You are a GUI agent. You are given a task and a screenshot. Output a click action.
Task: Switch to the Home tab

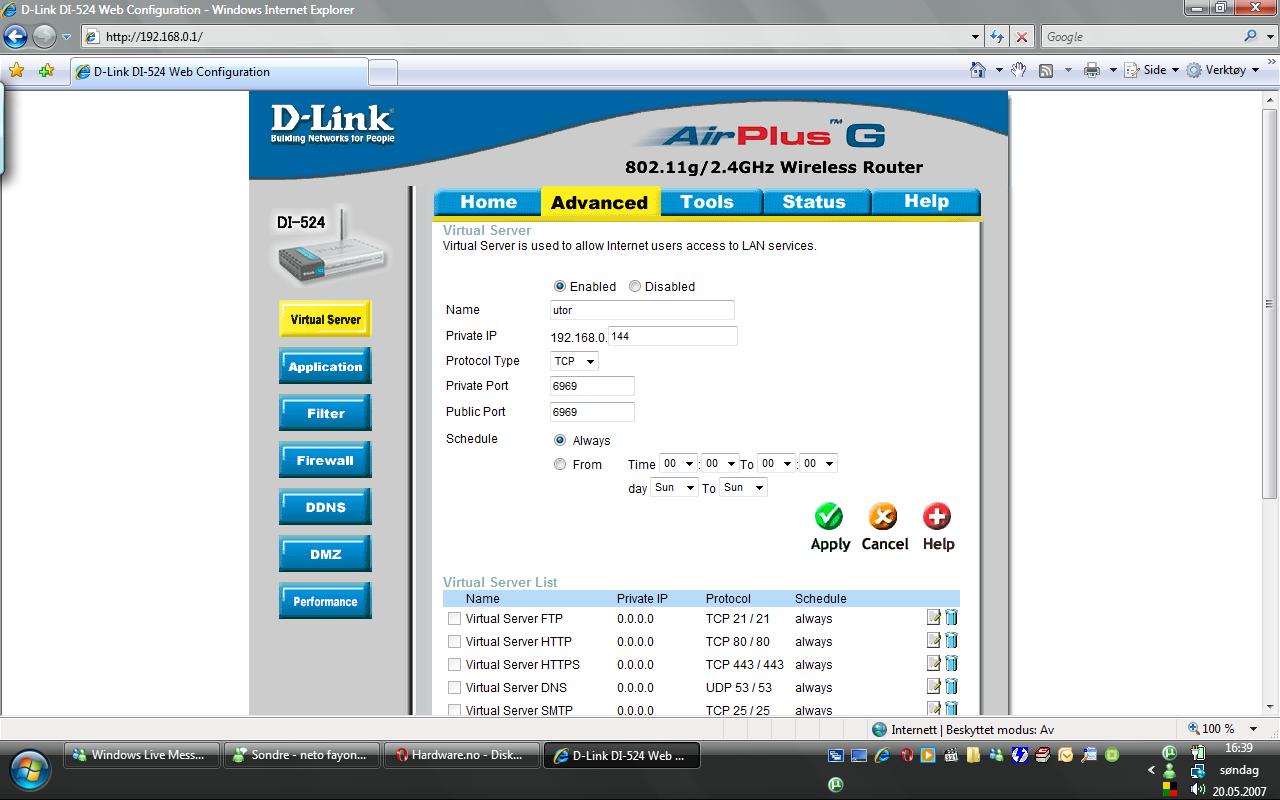point(488,201)
